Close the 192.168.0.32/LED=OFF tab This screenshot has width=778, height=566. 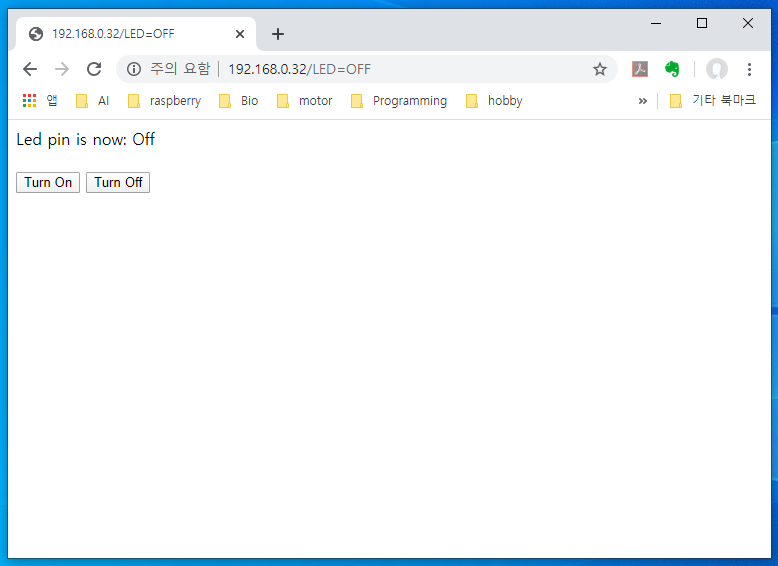coord(240,34)
